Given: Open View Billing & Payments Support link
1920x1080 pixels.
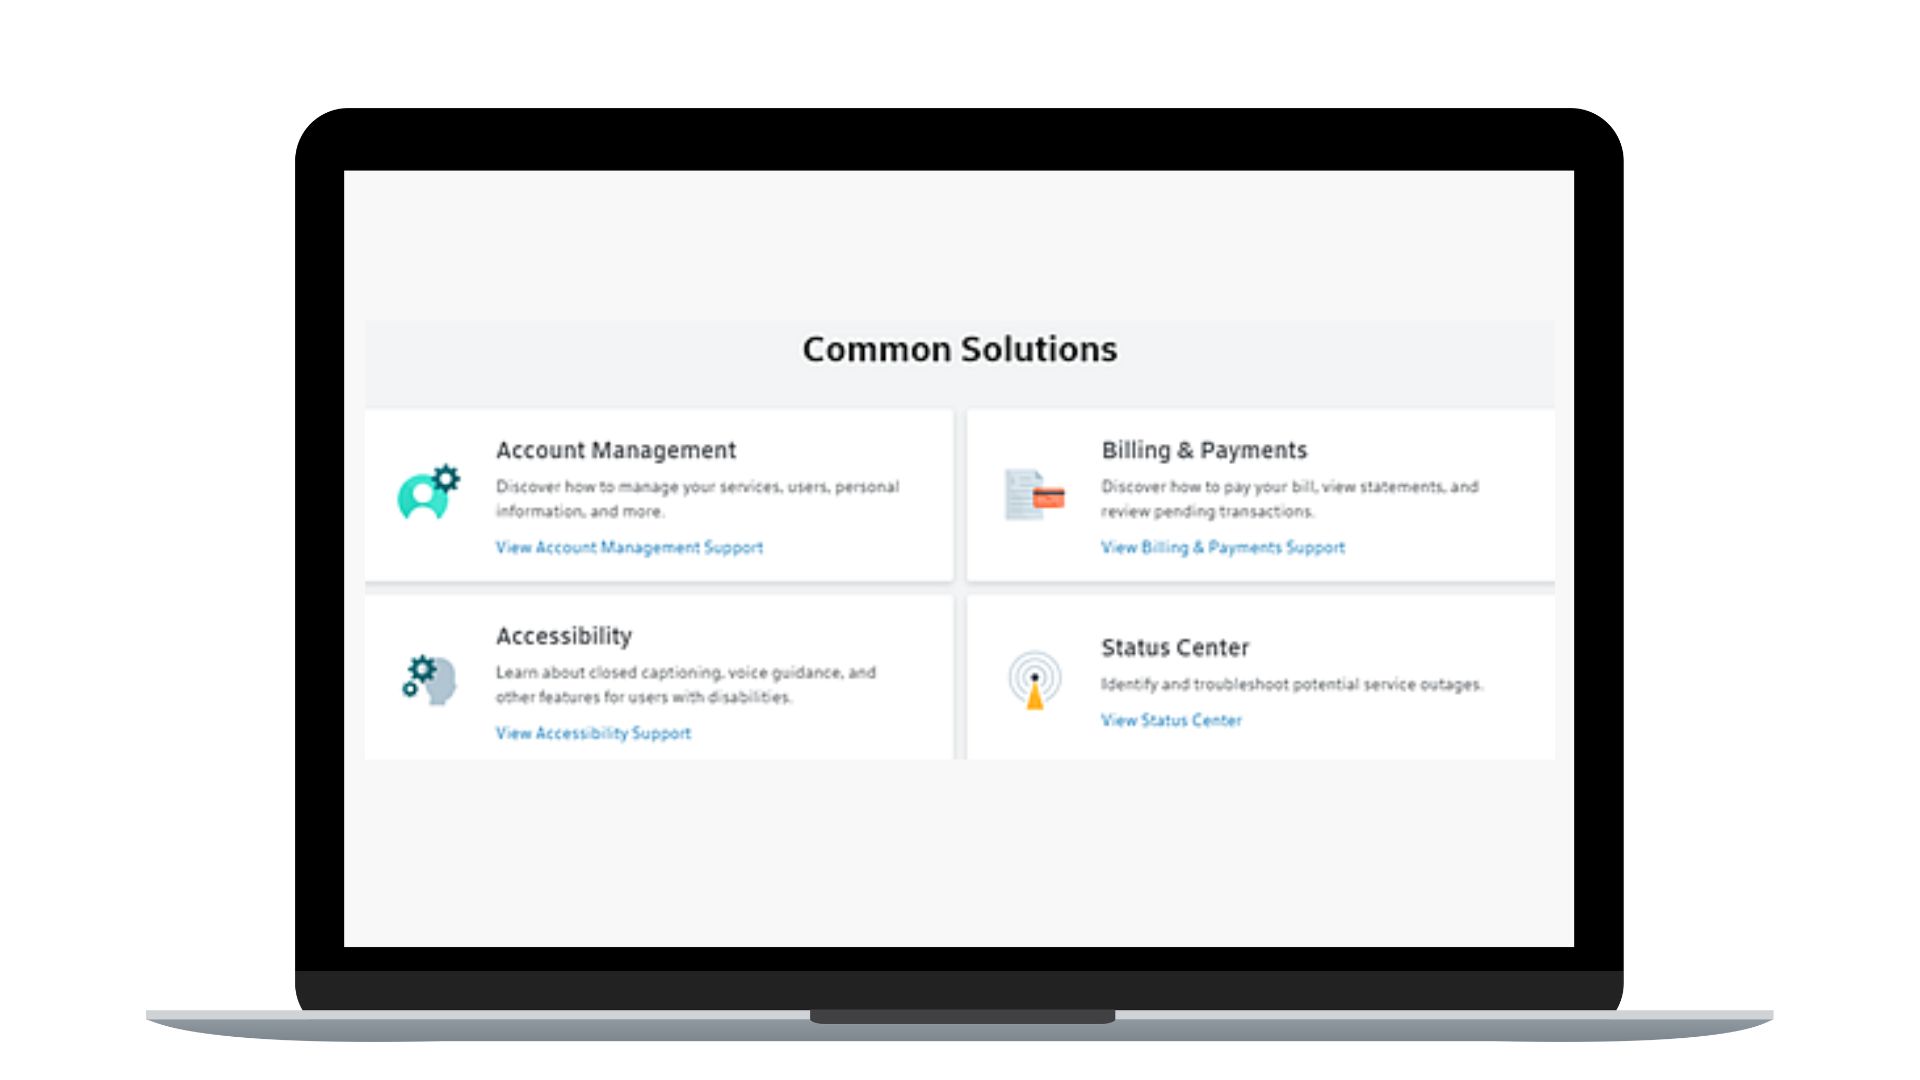Looking at the screenshot, I should point(1221,546).
